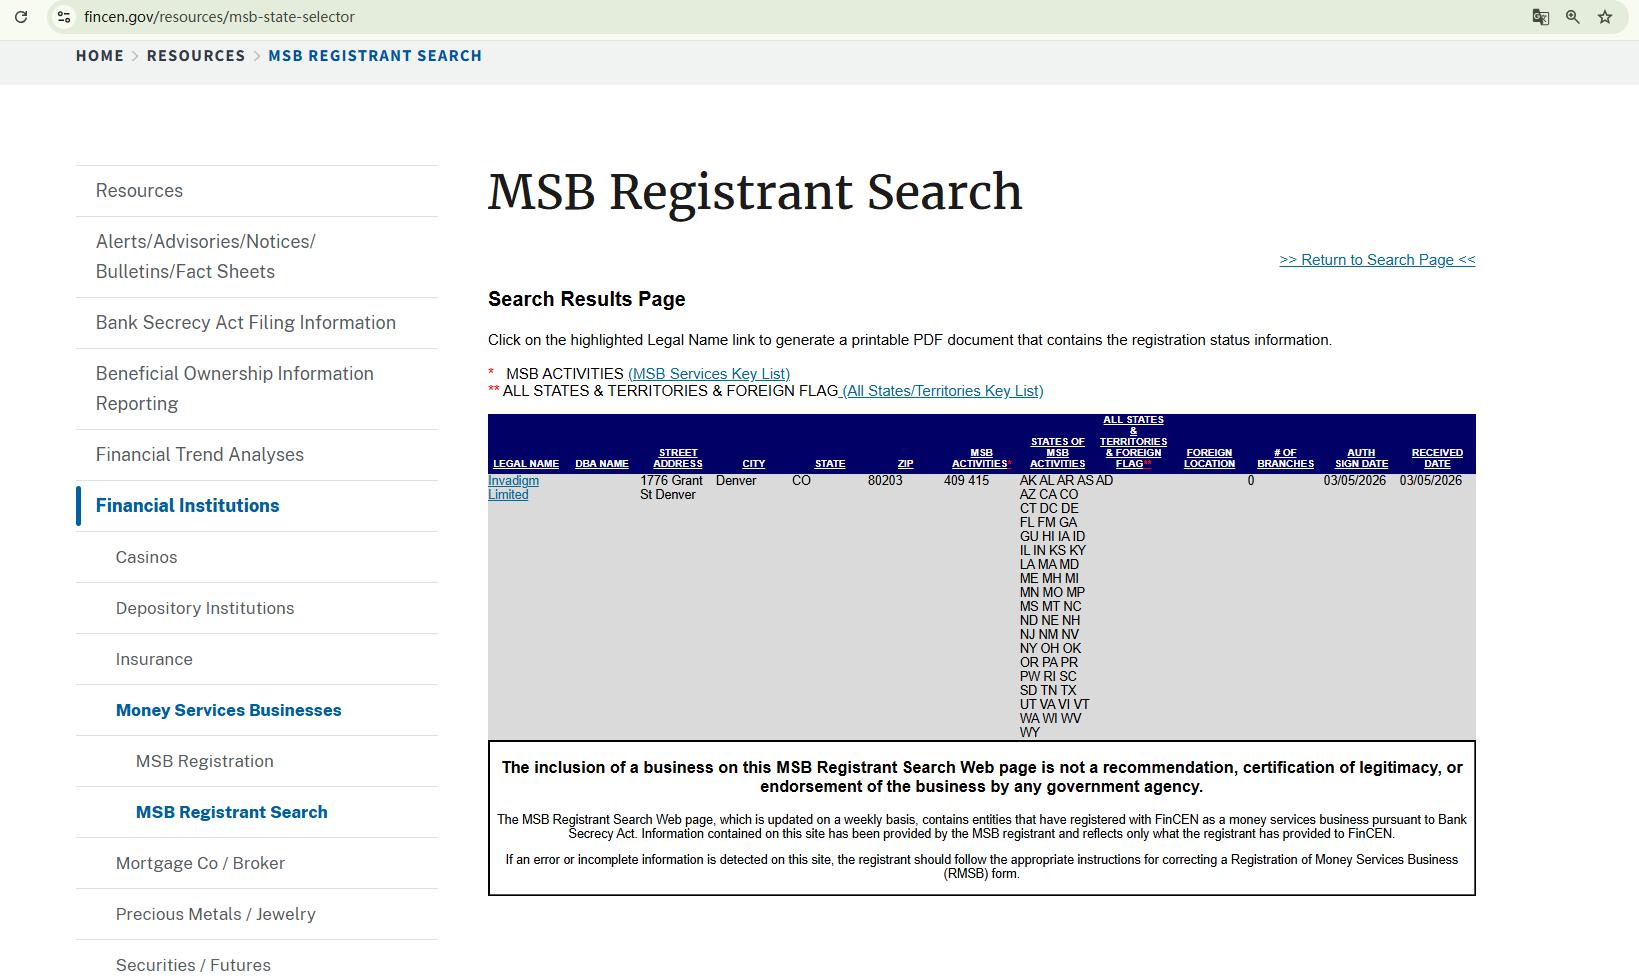
Task: Go to HOME breadcrumb
Action: 100,56
